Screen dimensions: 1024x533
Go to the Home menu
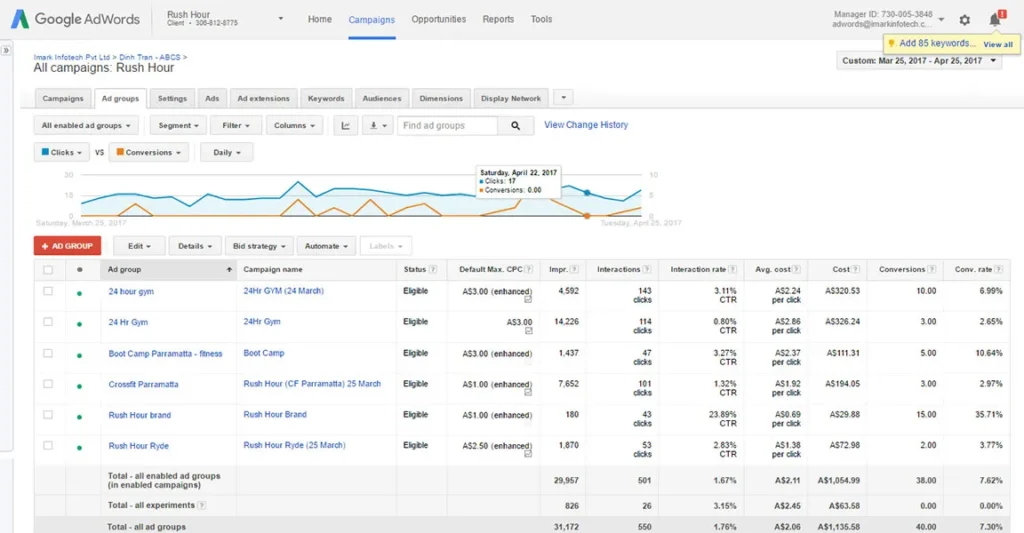point(320,19)
